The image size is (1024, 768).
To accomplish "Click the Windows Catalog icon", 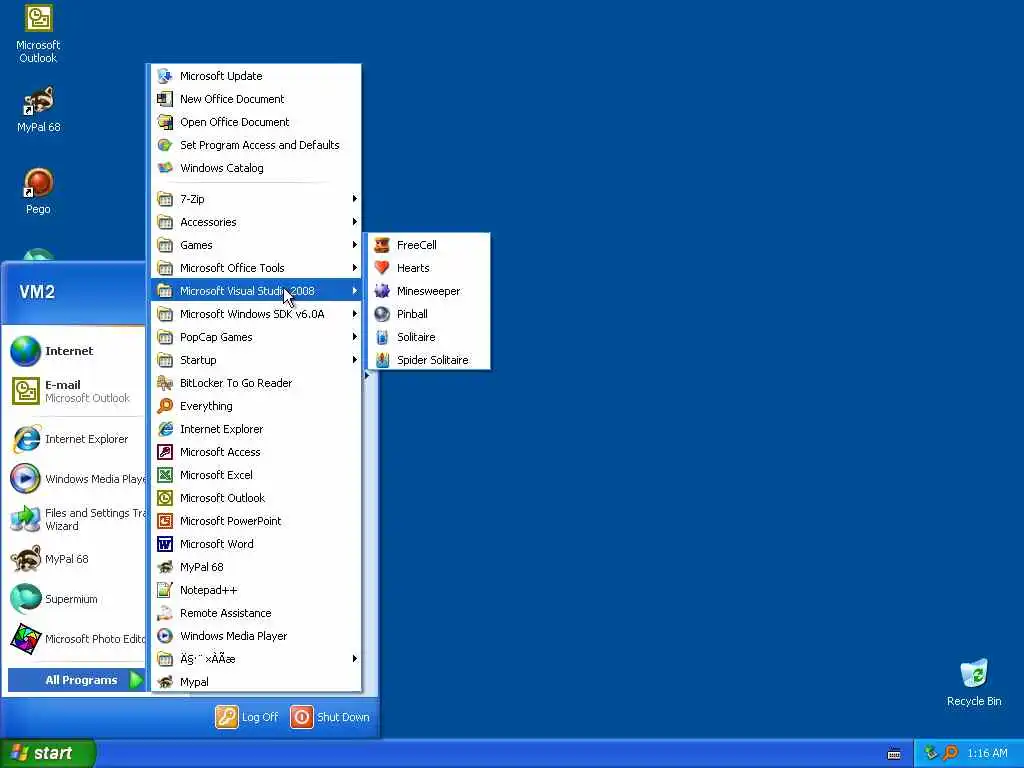I will pos(165,168).
